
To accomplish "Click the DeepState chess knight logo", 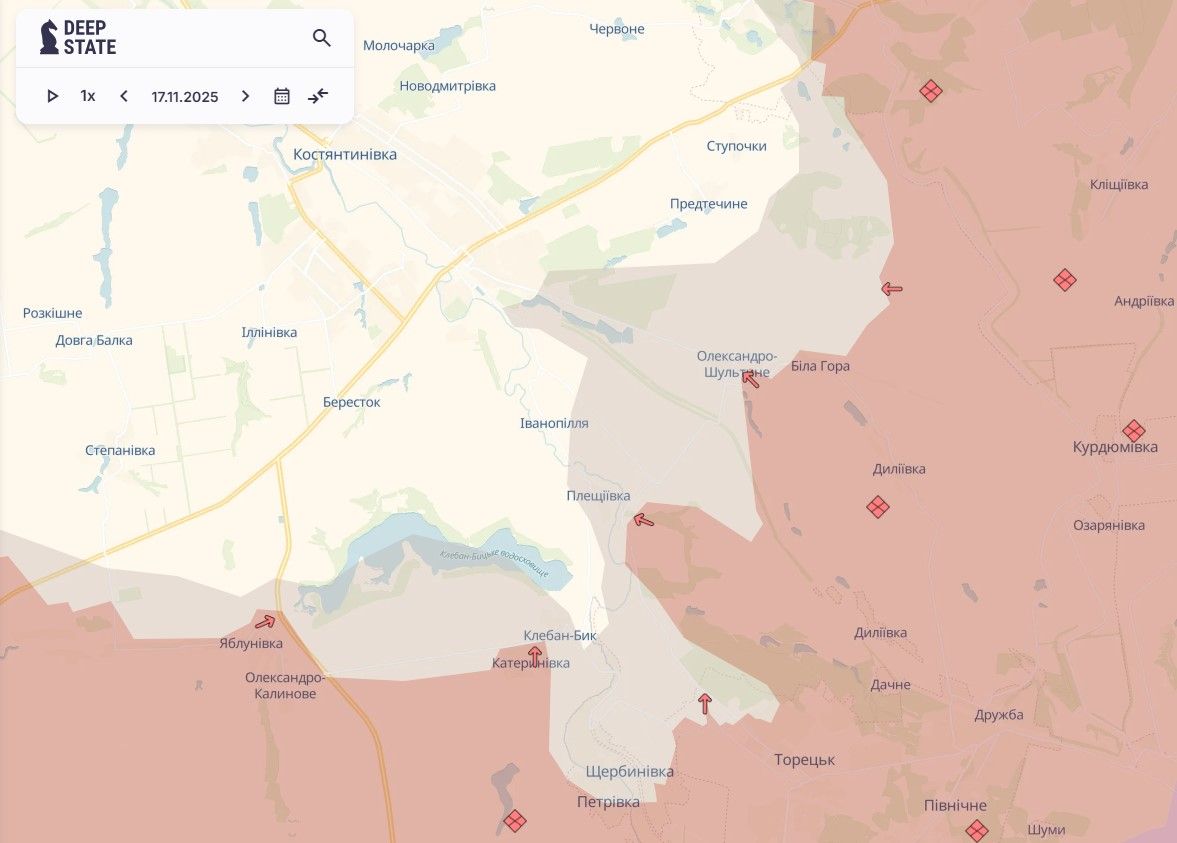I will click(x=49, y=37).
